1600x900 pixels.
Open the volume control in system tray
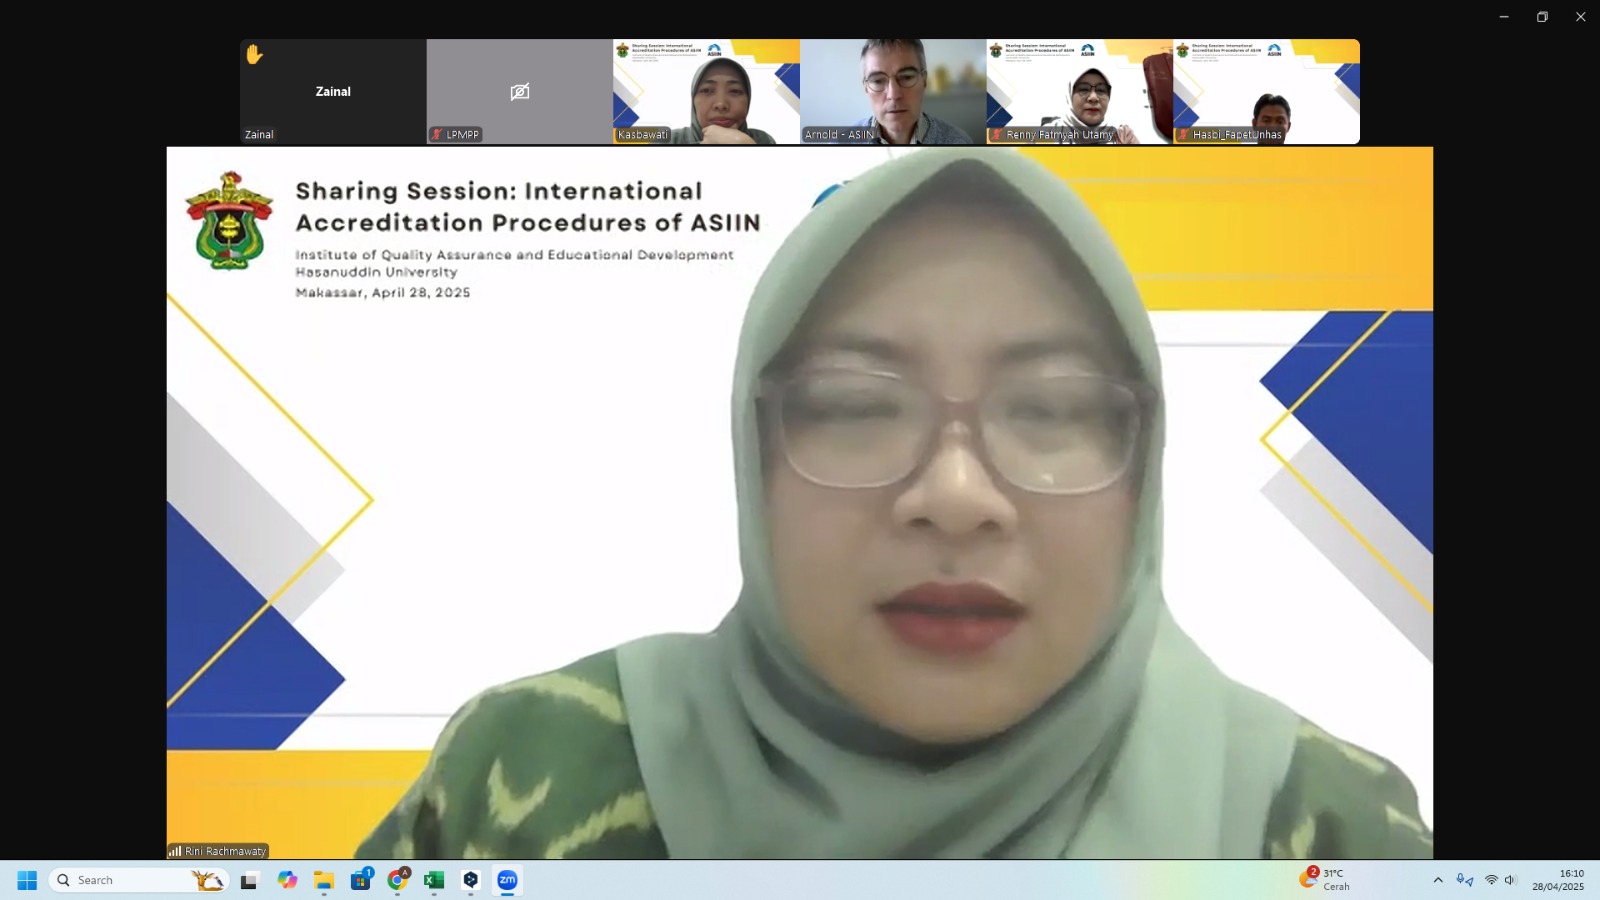click(x=1510, y=880)
